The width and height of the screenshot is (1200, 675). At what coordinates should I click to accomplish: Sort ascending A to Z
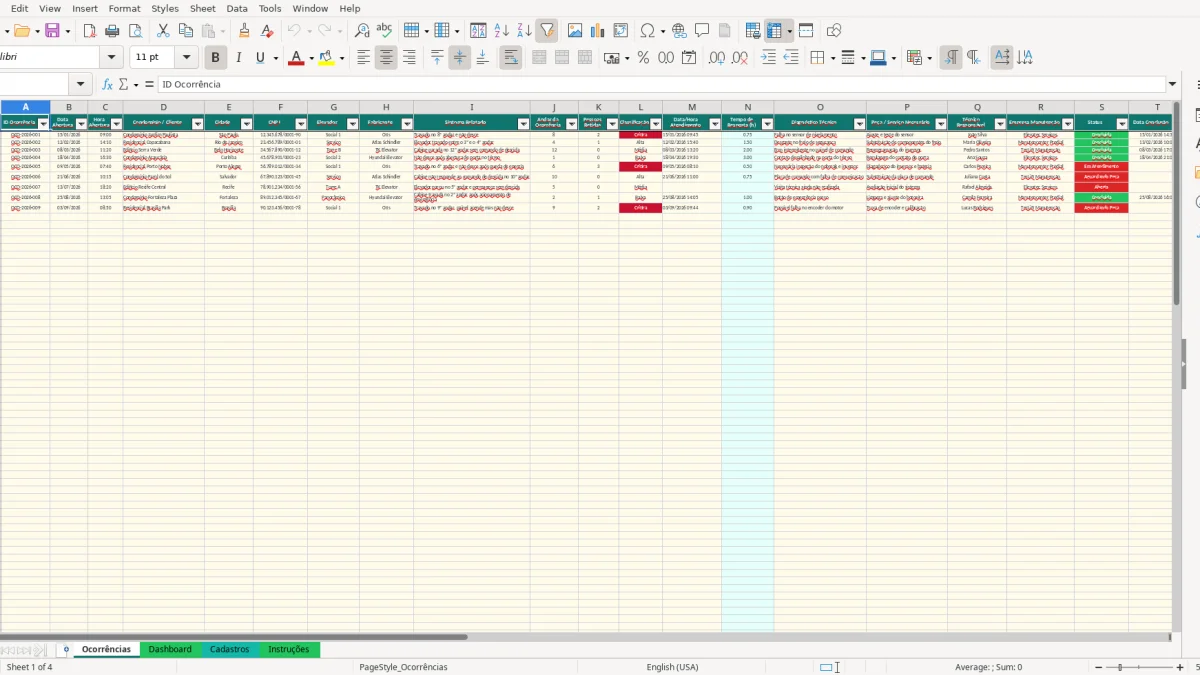[502, 31]
